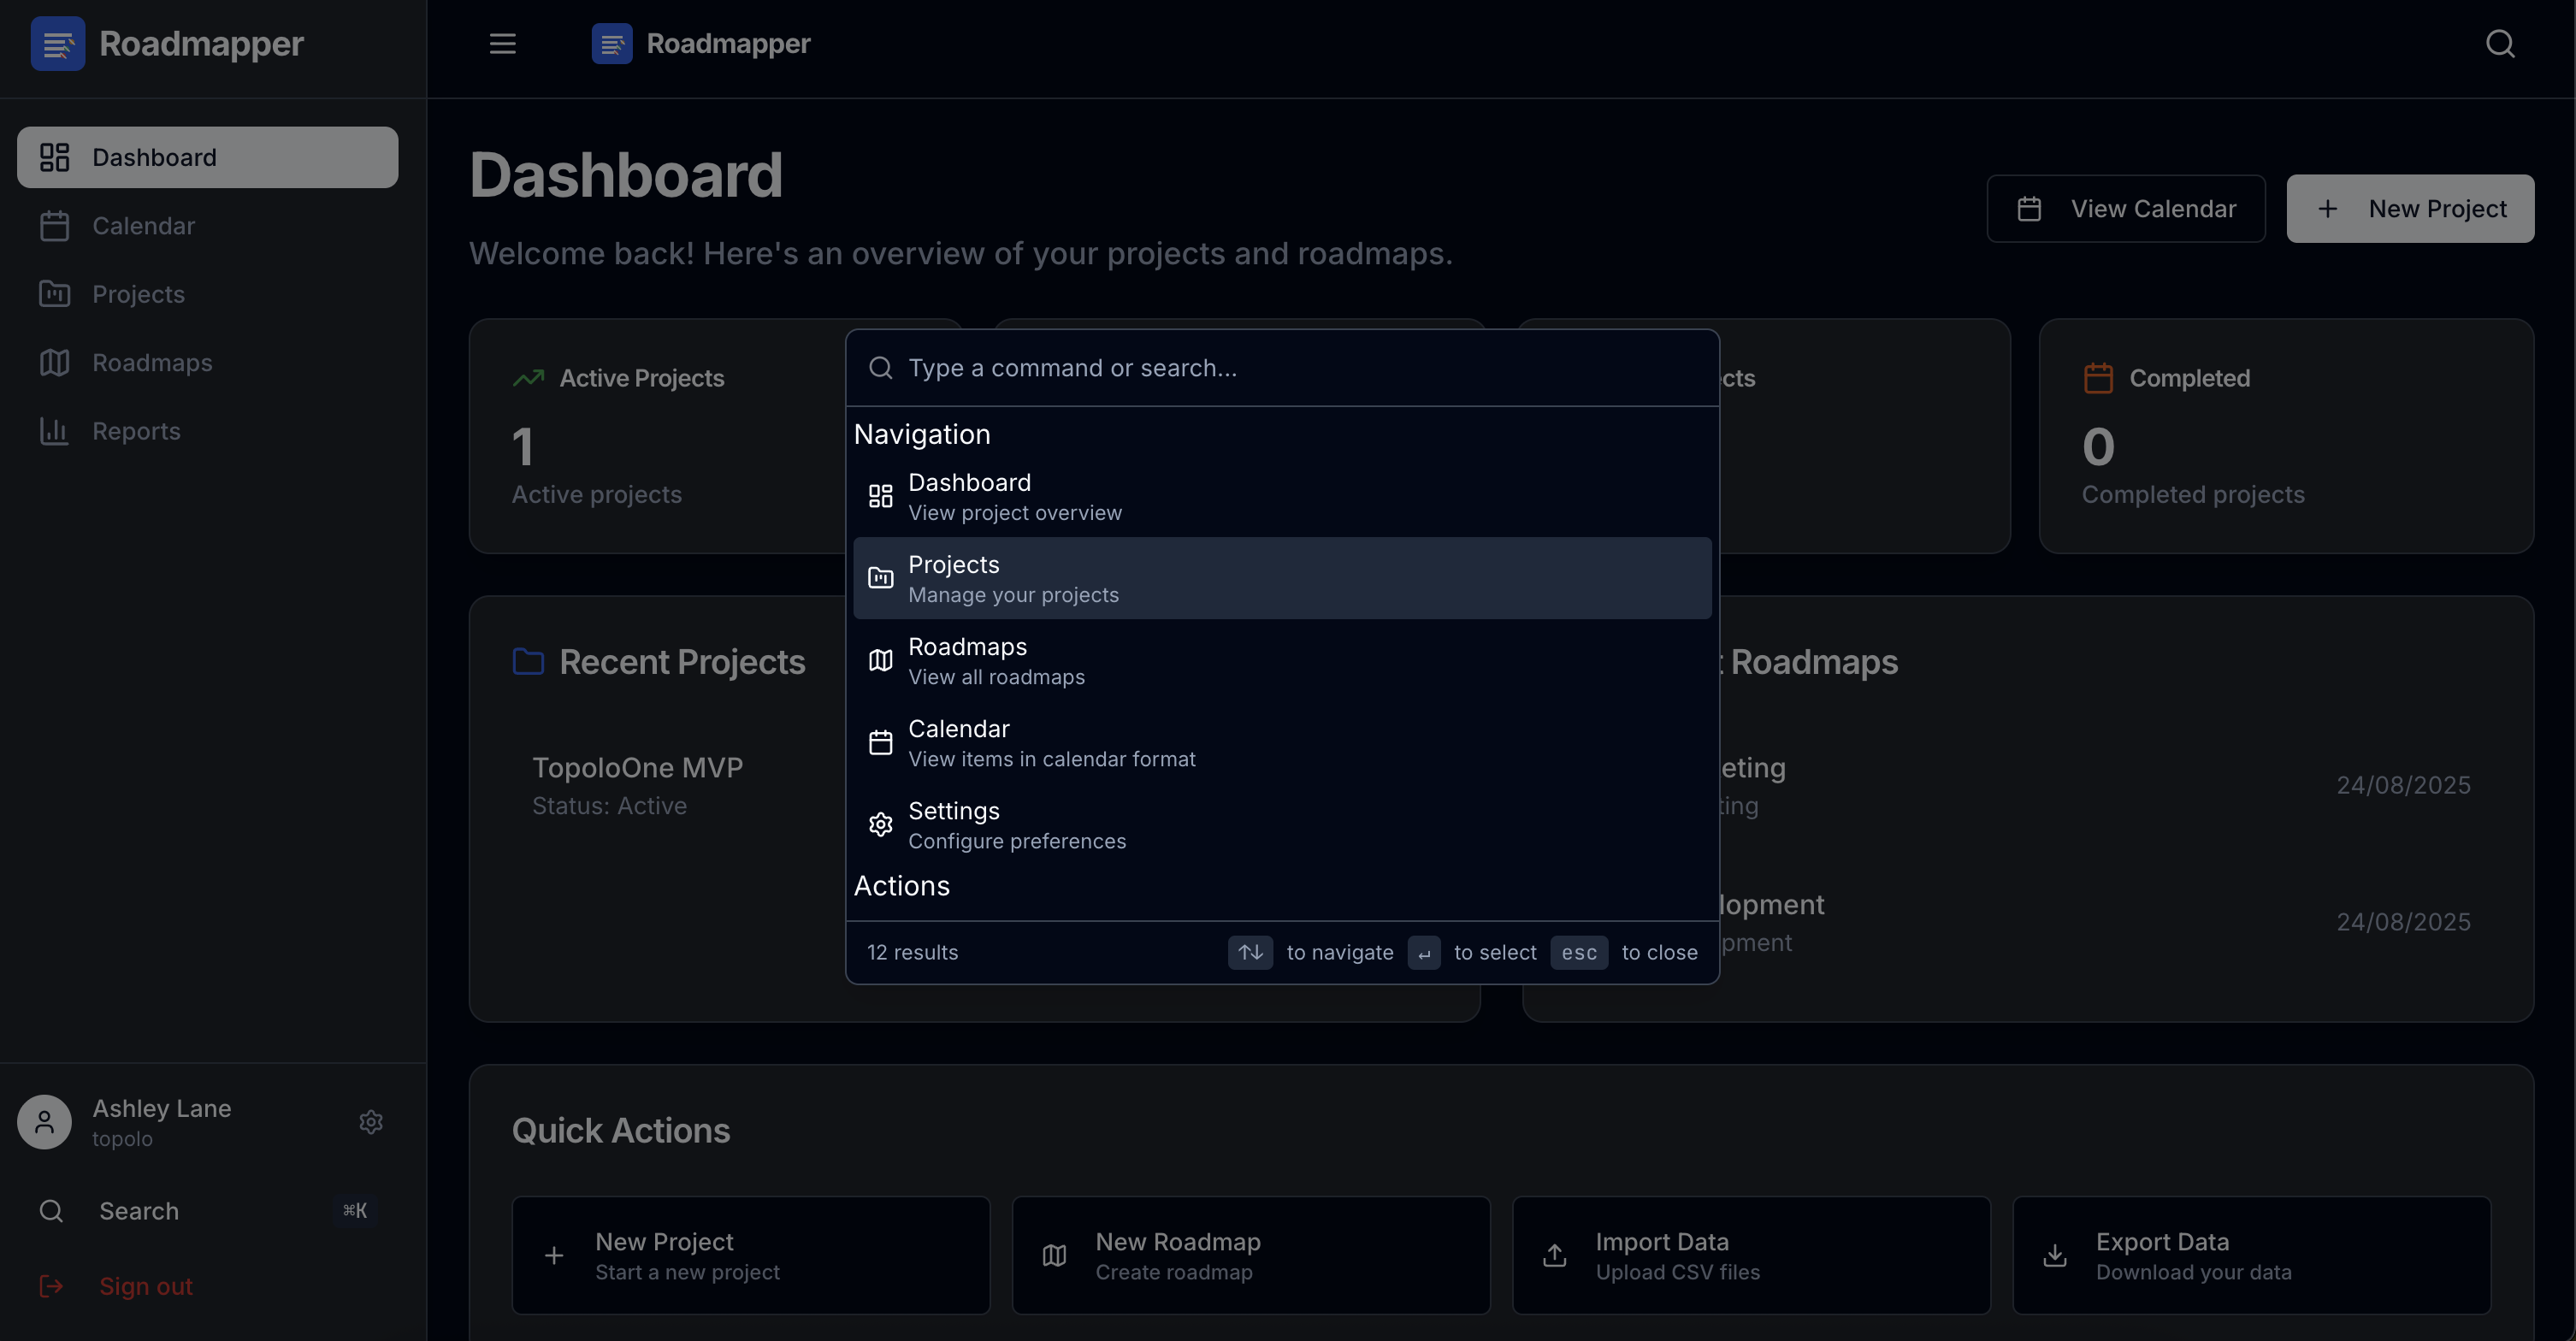Click the search magnifier icon at top right
The width and height of the screenshot is (2576, 1341).
tap(2500, 44)
